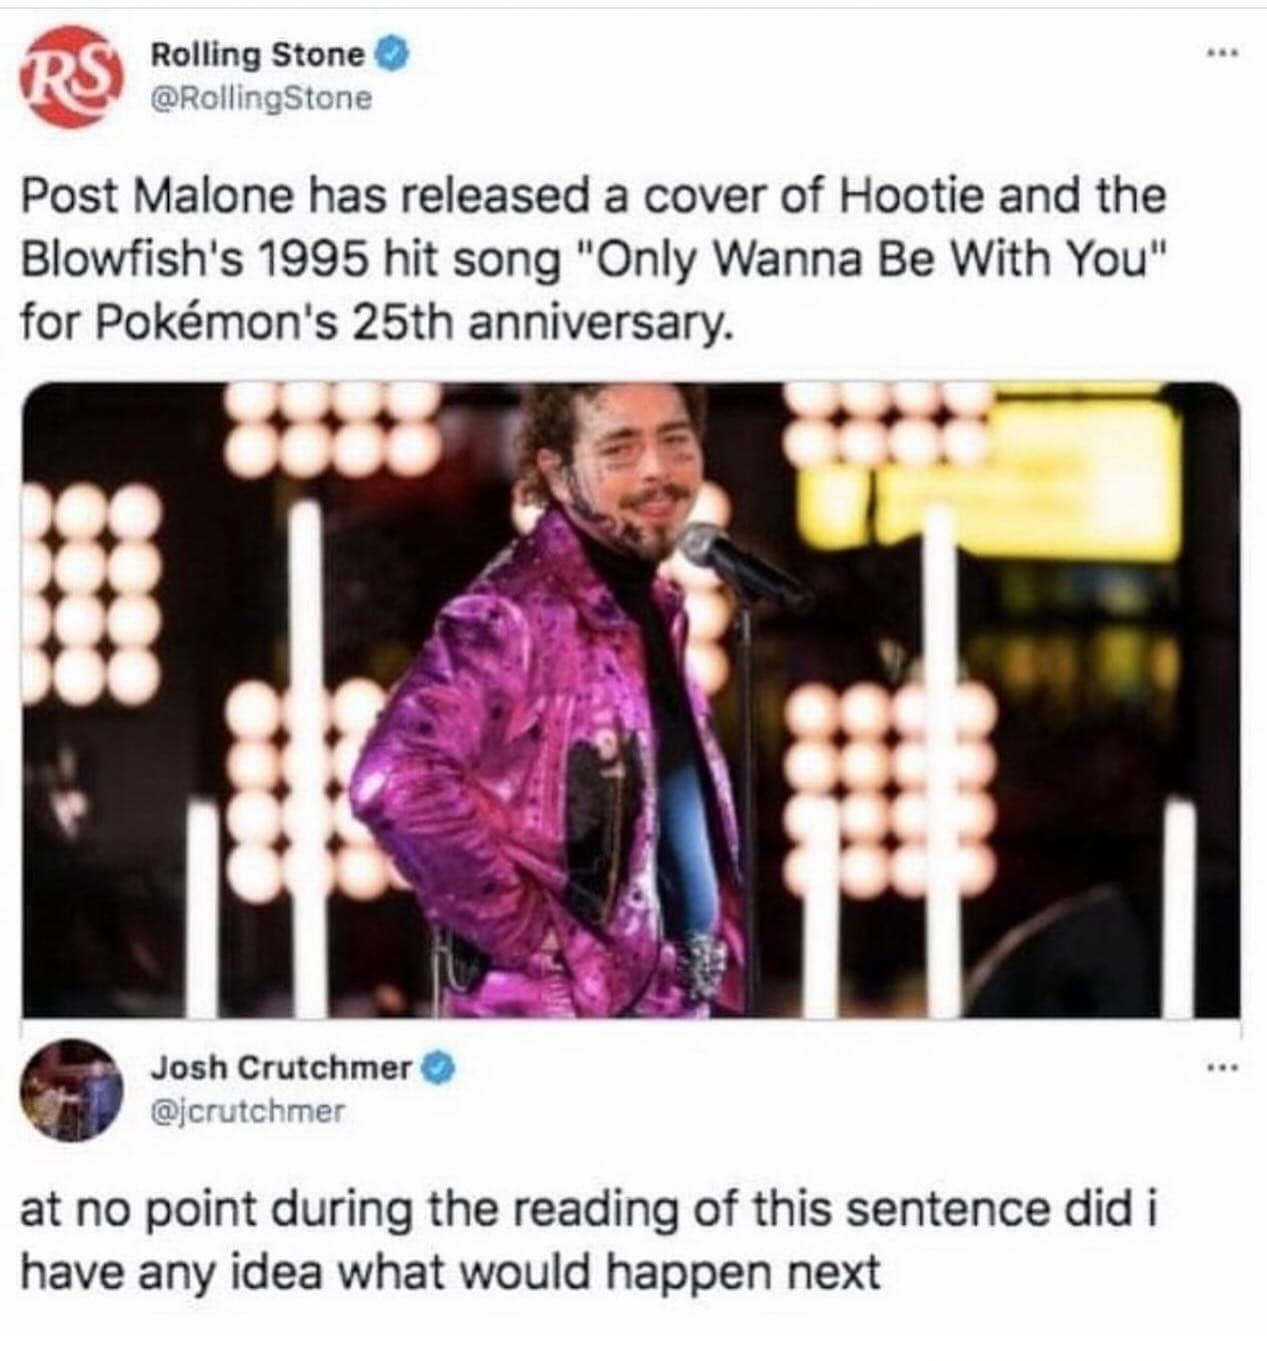Click Rolling Stone's blue verified badge

(391, 55)
